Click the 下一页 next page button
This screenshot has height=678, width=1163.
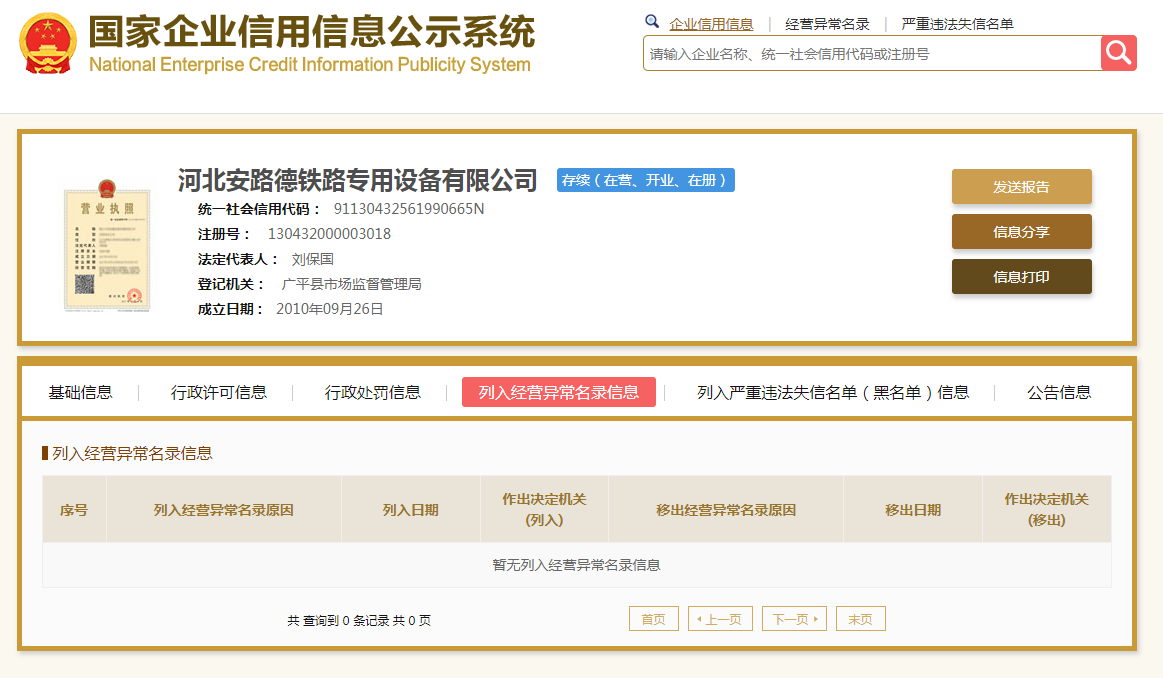tap(794, 619)
